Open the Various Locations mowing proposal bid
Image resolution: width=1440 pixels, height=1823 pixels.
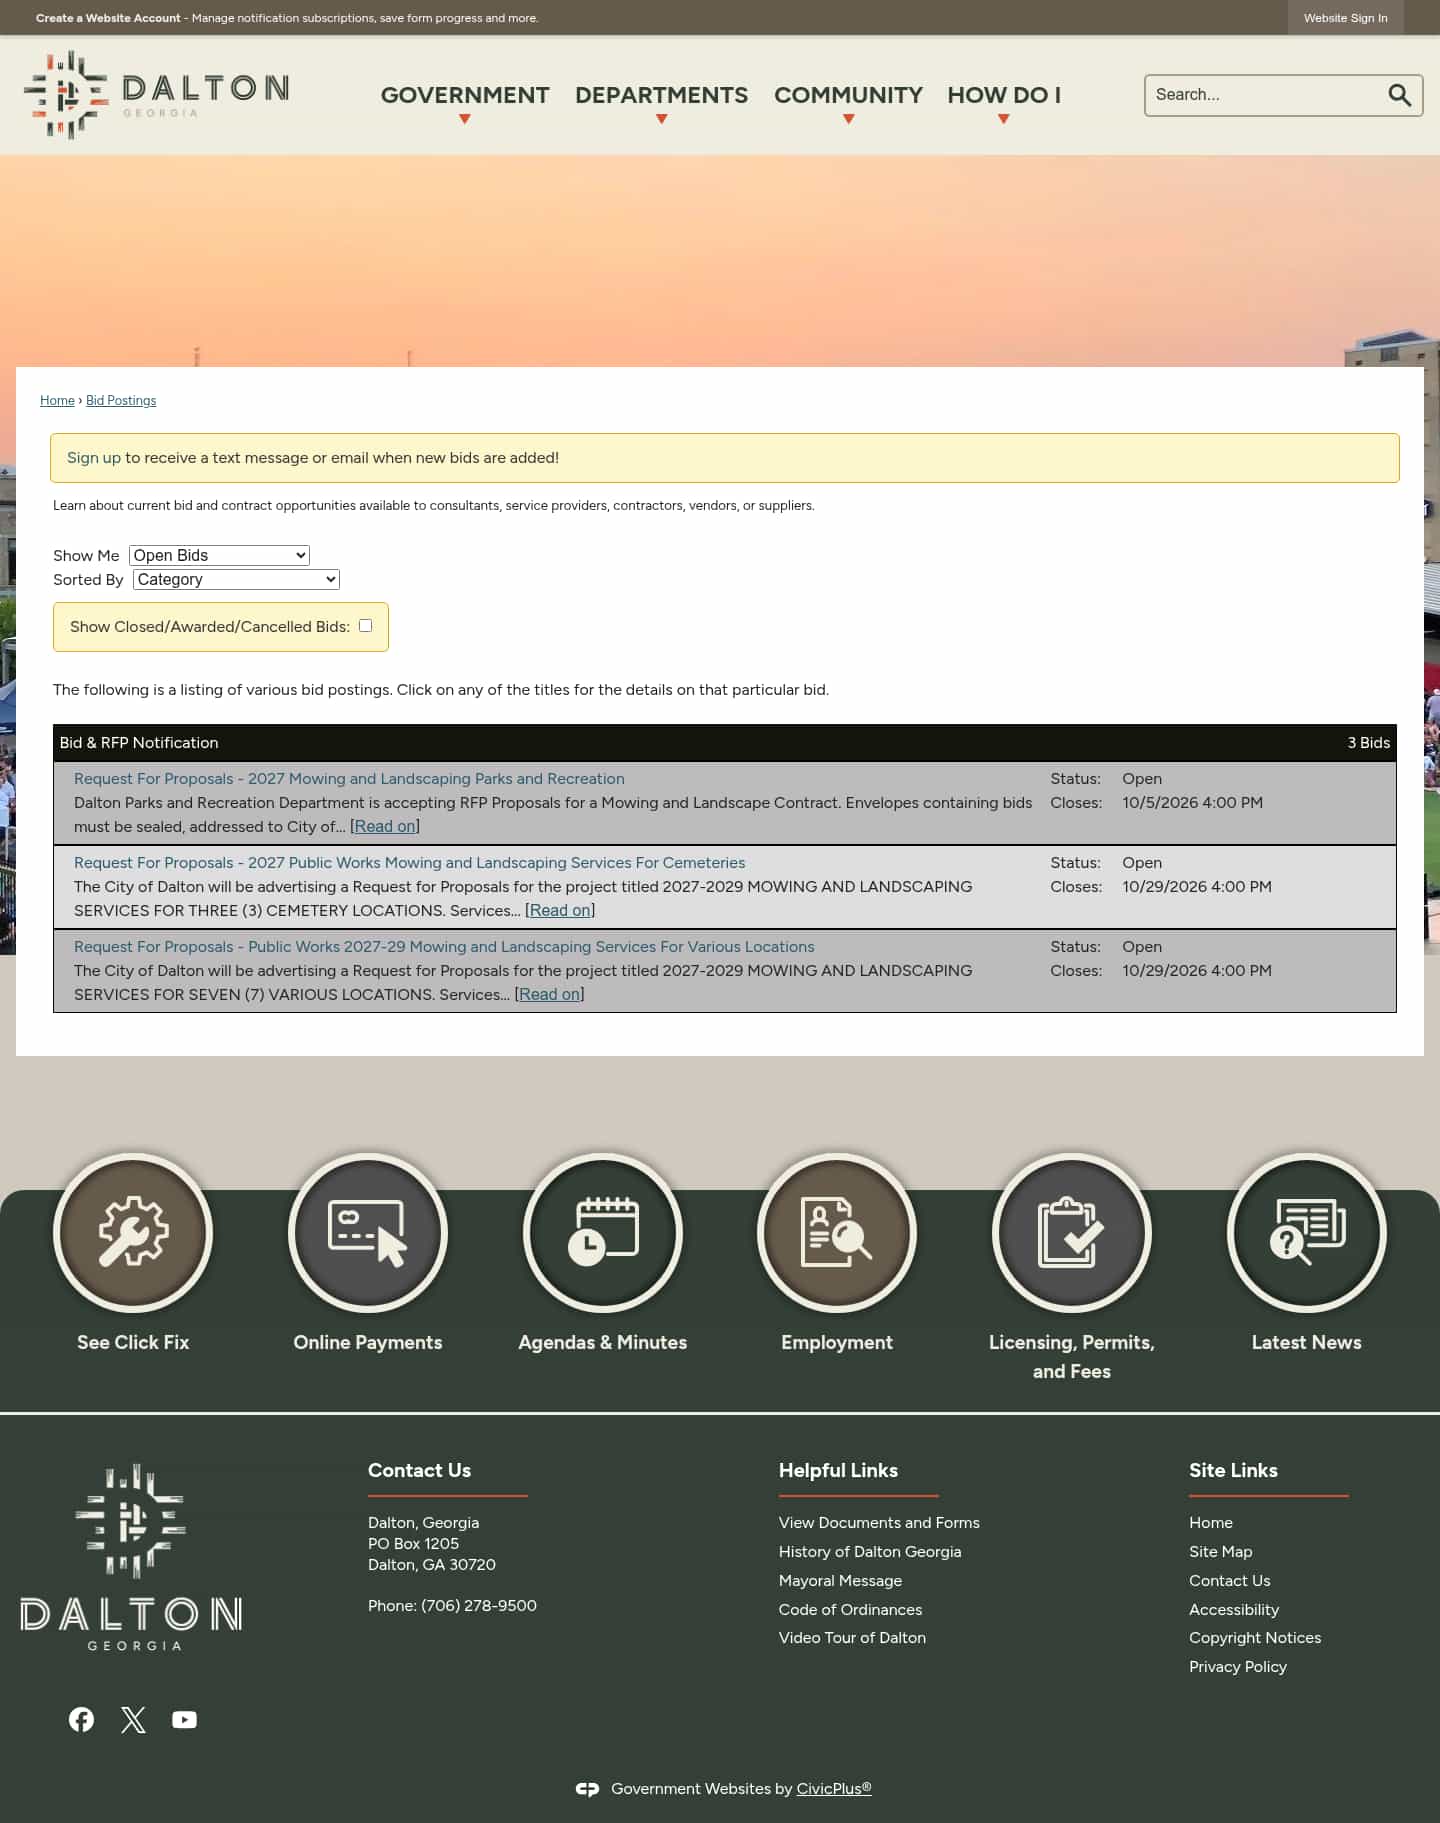(444, 947)
